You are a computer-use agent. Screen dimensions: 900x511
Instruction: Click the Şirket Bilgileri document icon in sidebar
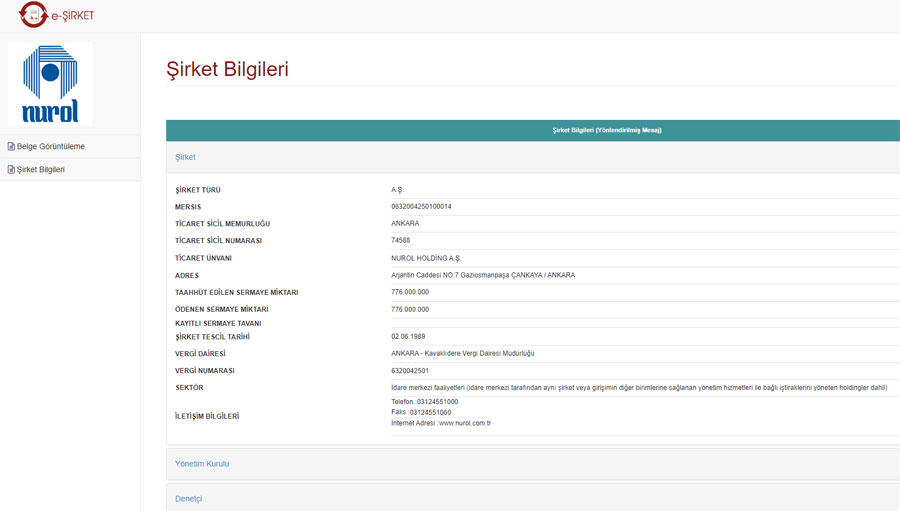[x=11, y=169]
